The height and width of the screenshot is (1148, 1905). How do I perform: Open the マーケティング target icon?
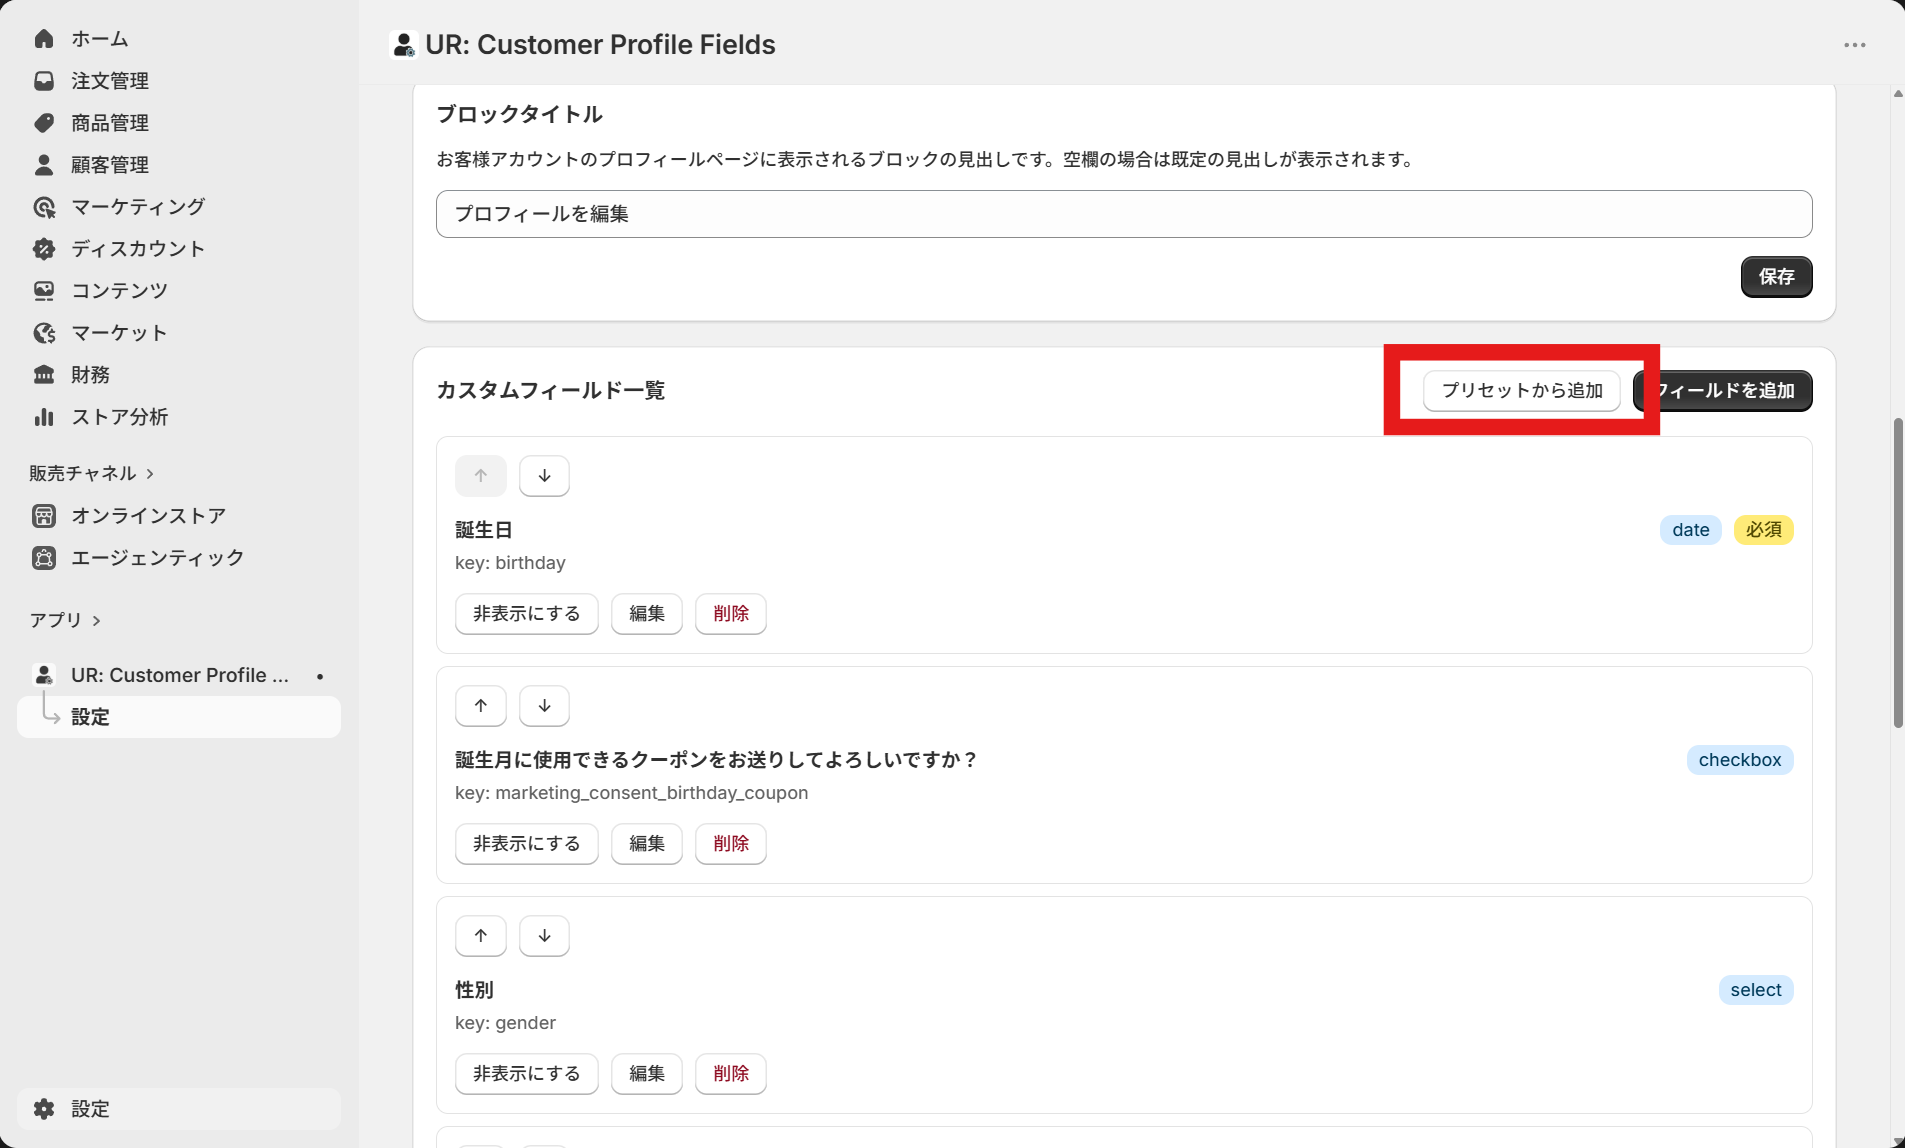click(44, 207)
